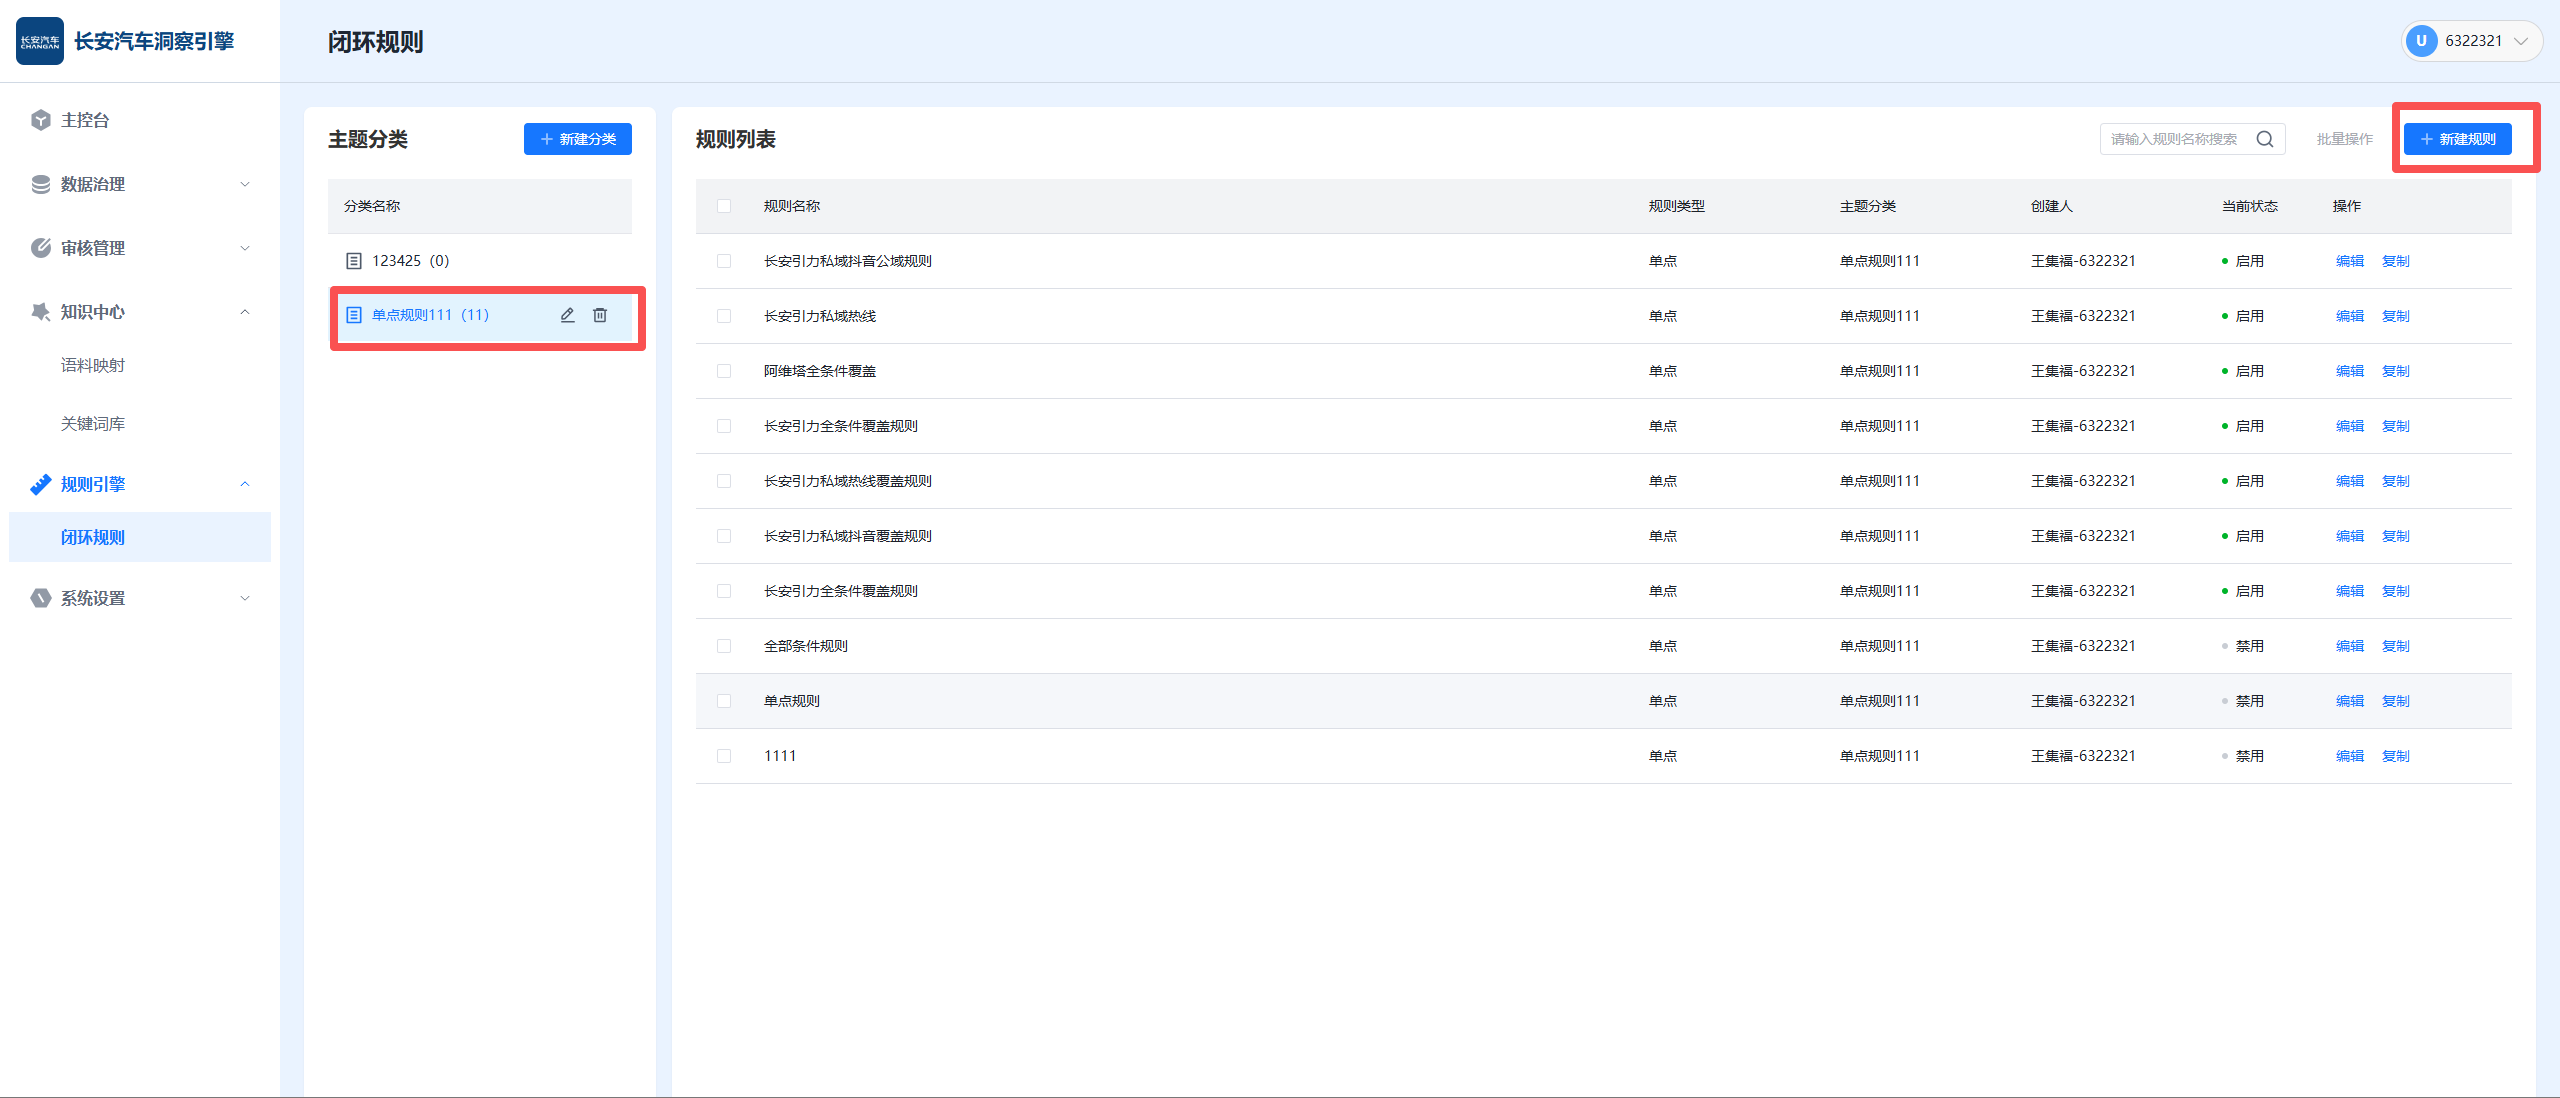Click the pencil edit icon for 单点规则111
Viewport: 2560px width, 1098px height.
567,315
